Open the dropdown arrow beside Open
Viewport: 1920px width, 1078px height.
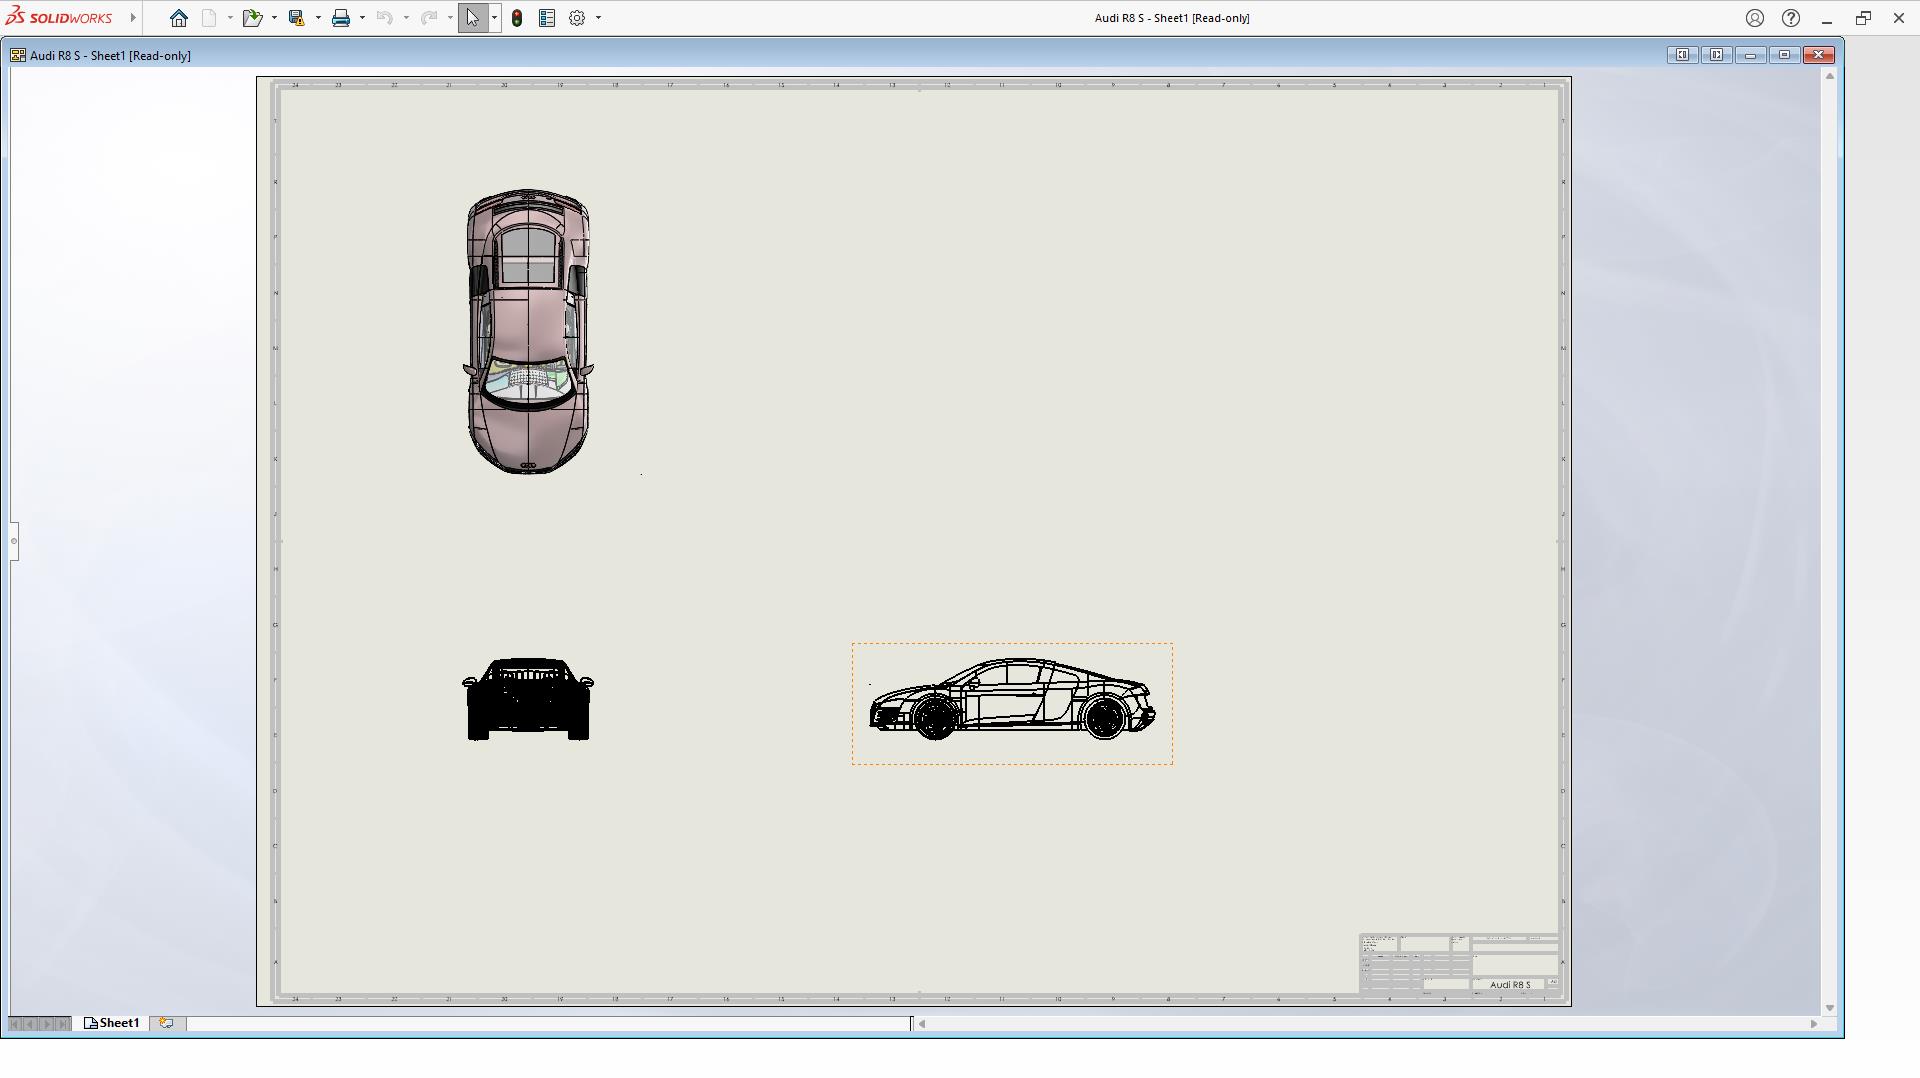[274, 18]
